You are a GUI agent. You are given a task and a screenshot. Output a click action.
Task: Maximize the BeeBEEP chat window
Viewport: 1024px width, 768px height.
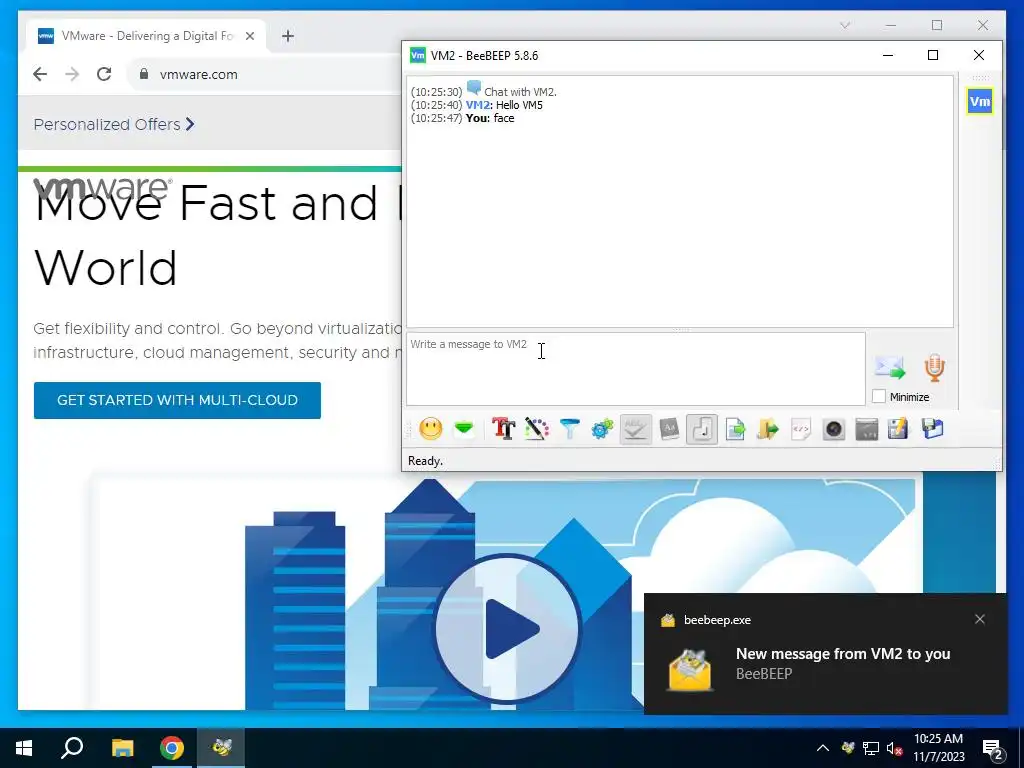[x=933, y=56]
